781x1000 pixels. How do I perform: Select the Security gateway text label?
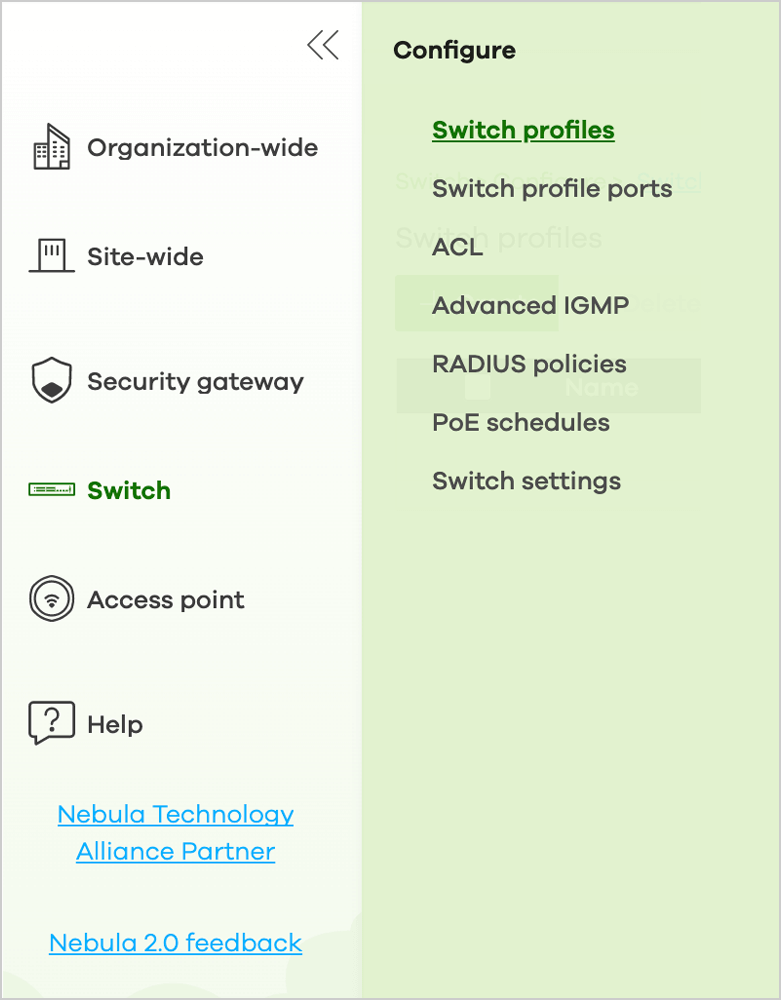pos(196,381)
